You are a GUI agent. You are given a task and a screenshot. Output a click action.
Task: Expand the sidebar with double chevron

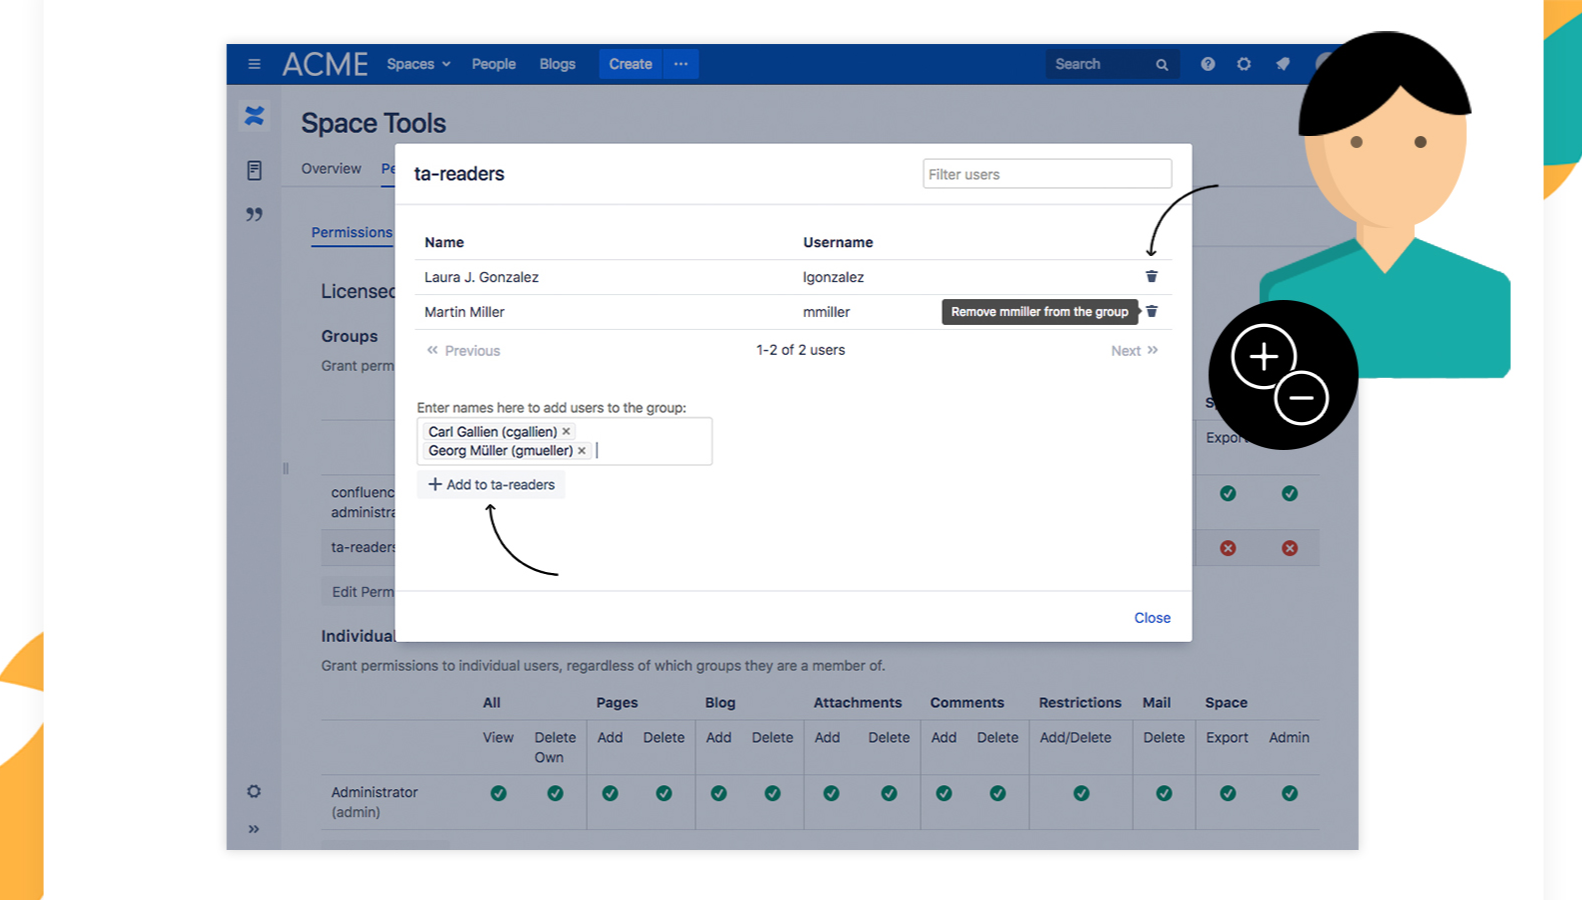tap(254, 829)
